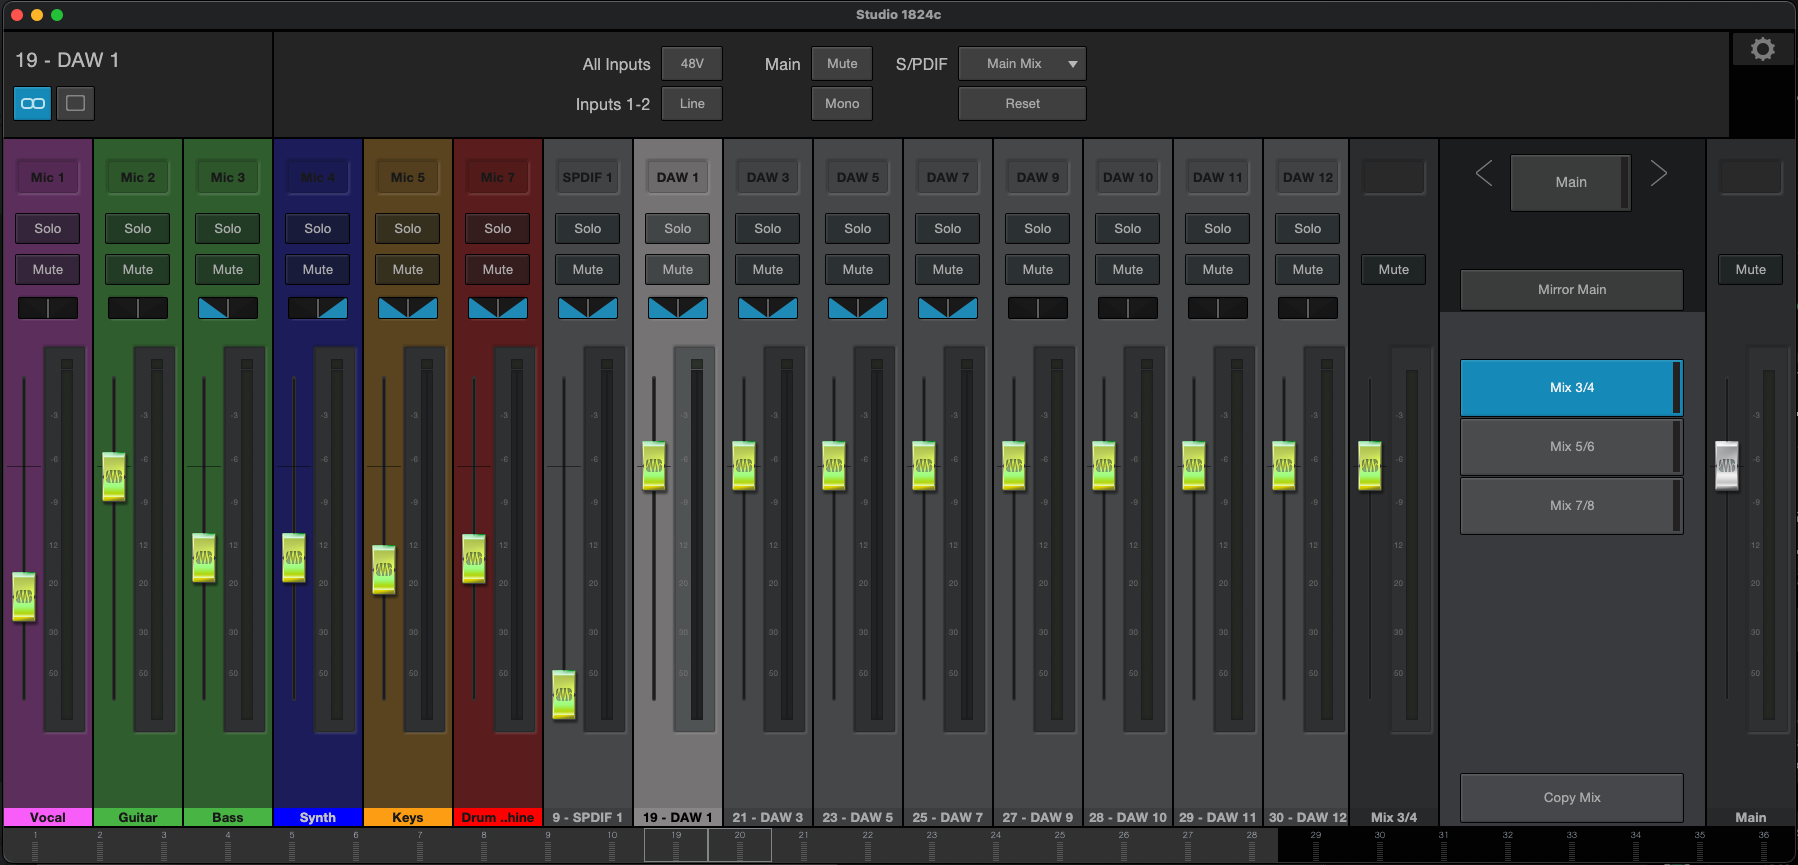Image resolution: width=1798 pixels, height=865 pixels.
Task: Click the Keys channel name label
Action: pyautogui.click(x=408, y=817)
